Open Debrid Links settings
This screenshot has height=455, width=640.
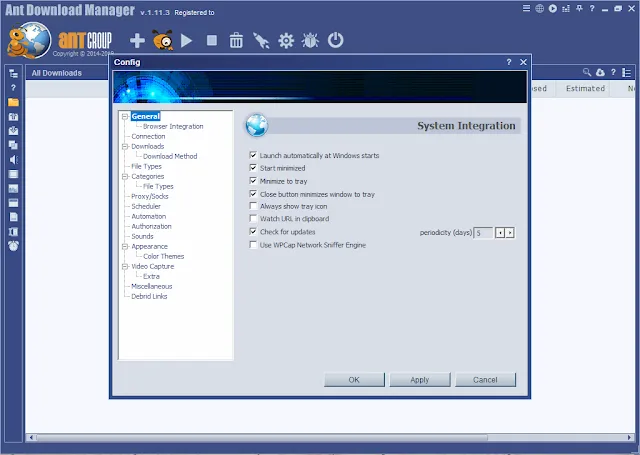click(x=149, y=296)
